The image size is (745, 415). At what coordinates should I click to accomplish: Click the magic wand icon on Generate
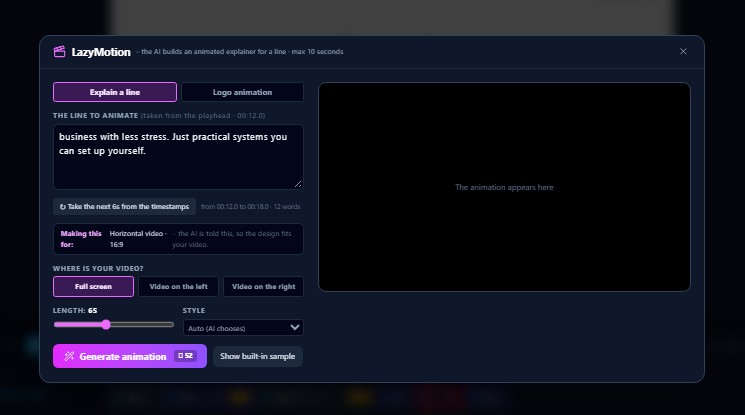(x=69, y=356)
